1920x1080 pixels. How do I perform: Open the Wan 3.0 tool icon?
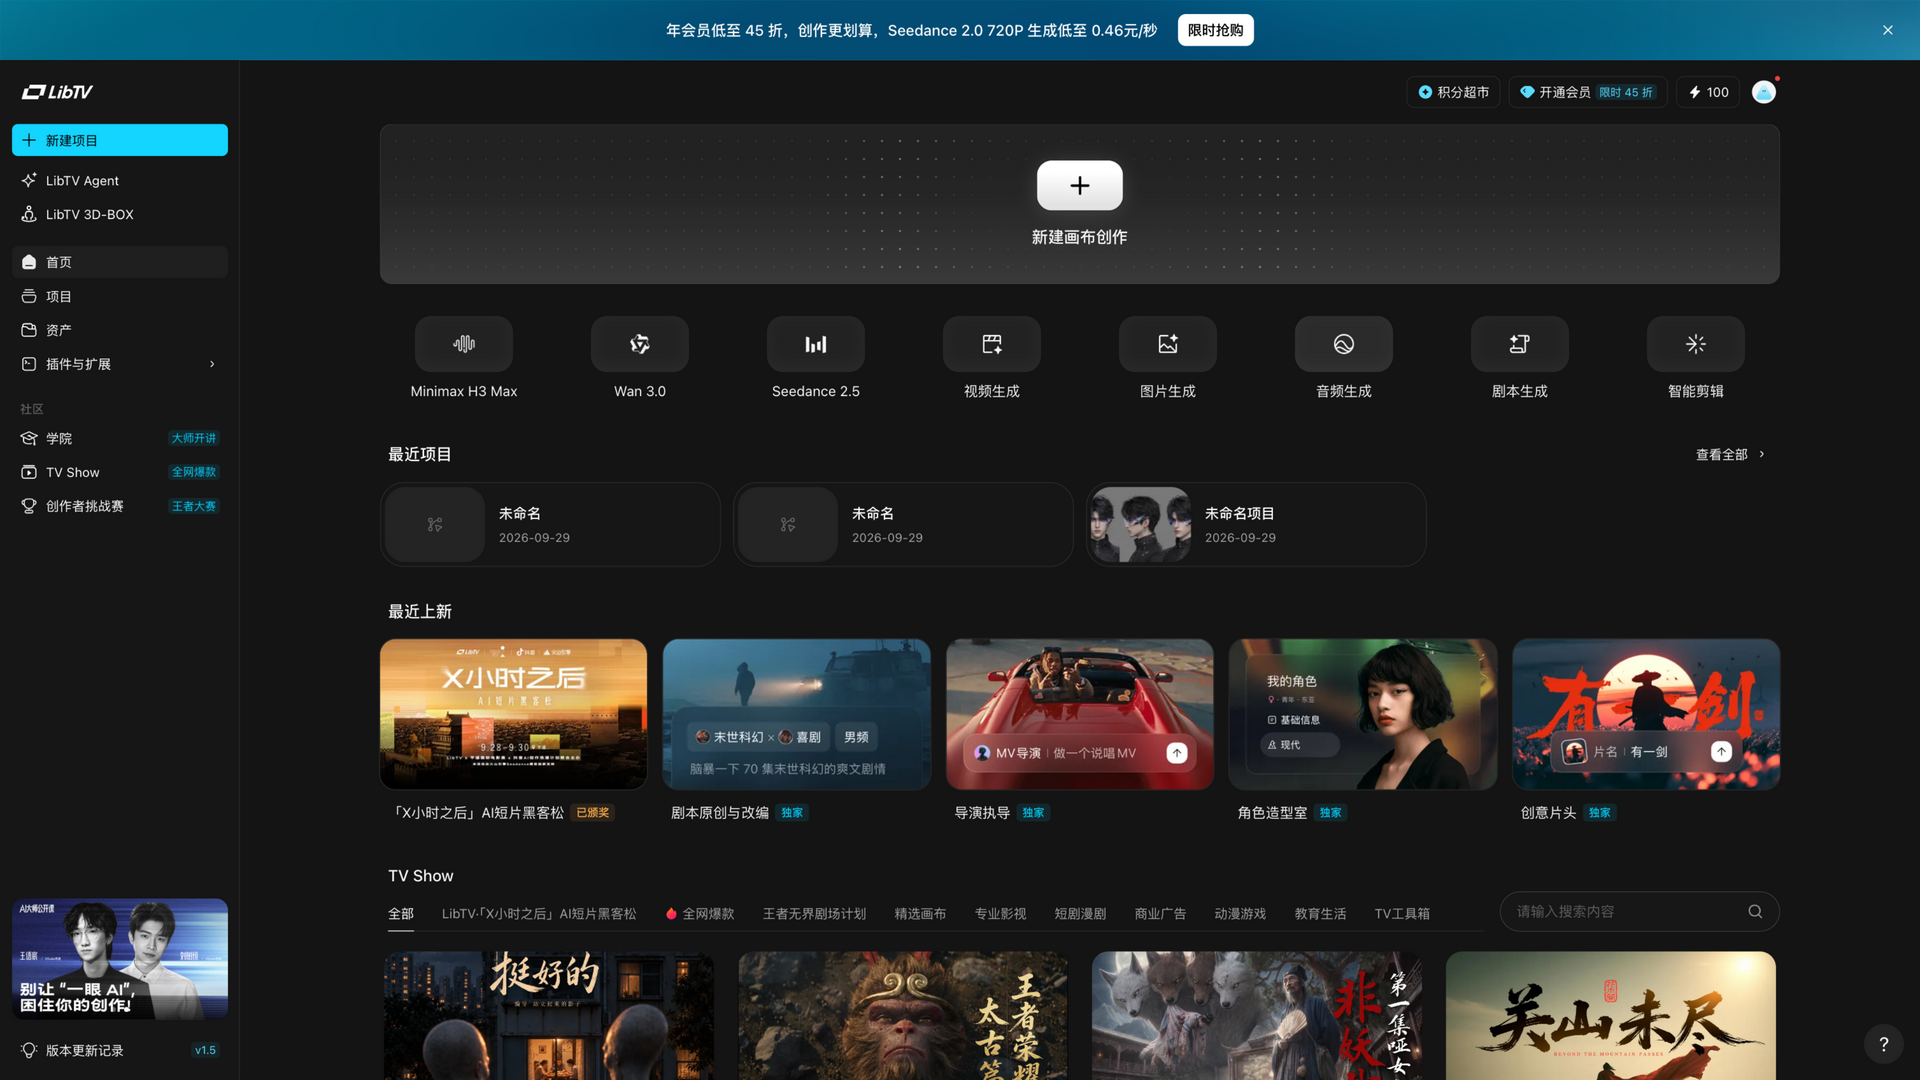point(640,344)
